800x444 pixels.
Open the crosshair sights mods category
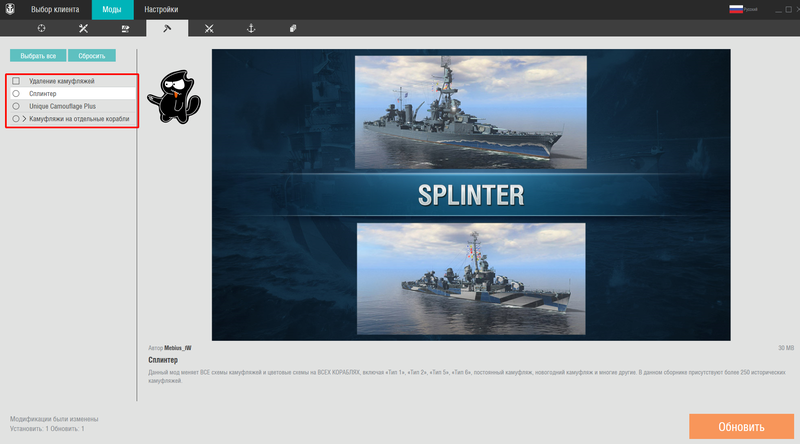tap(41, 28)
